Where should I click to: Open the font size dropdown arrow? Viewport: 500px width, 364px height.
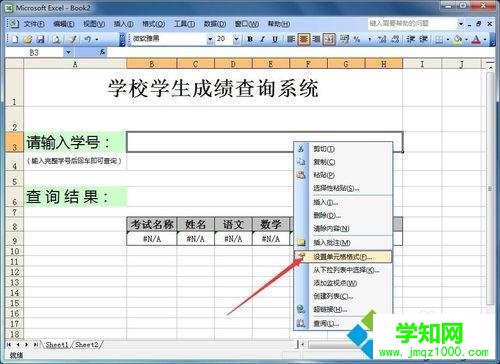236,39
